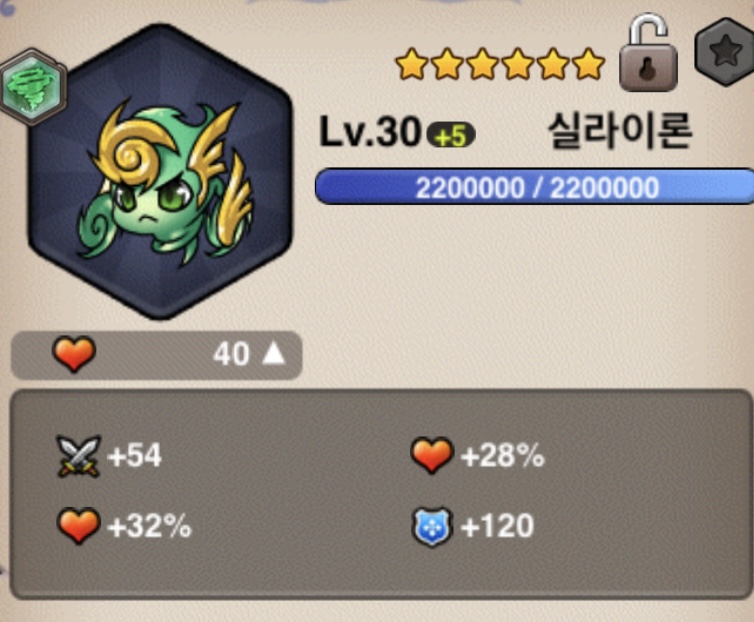Click the Lv.30 level label

pos(370,132)
